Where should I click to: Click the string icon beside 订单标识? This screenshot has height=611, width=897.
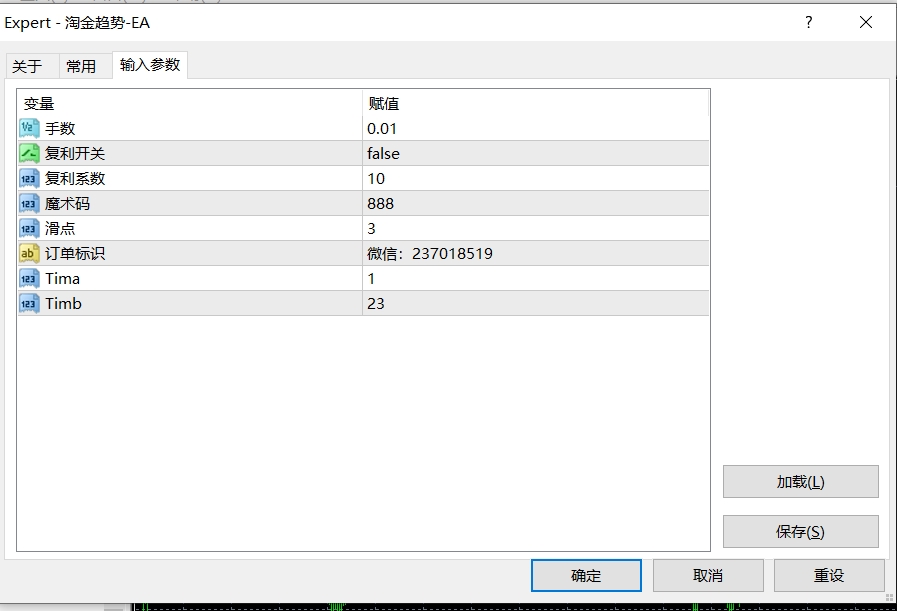pyautogui.click(x=29, y=253)
